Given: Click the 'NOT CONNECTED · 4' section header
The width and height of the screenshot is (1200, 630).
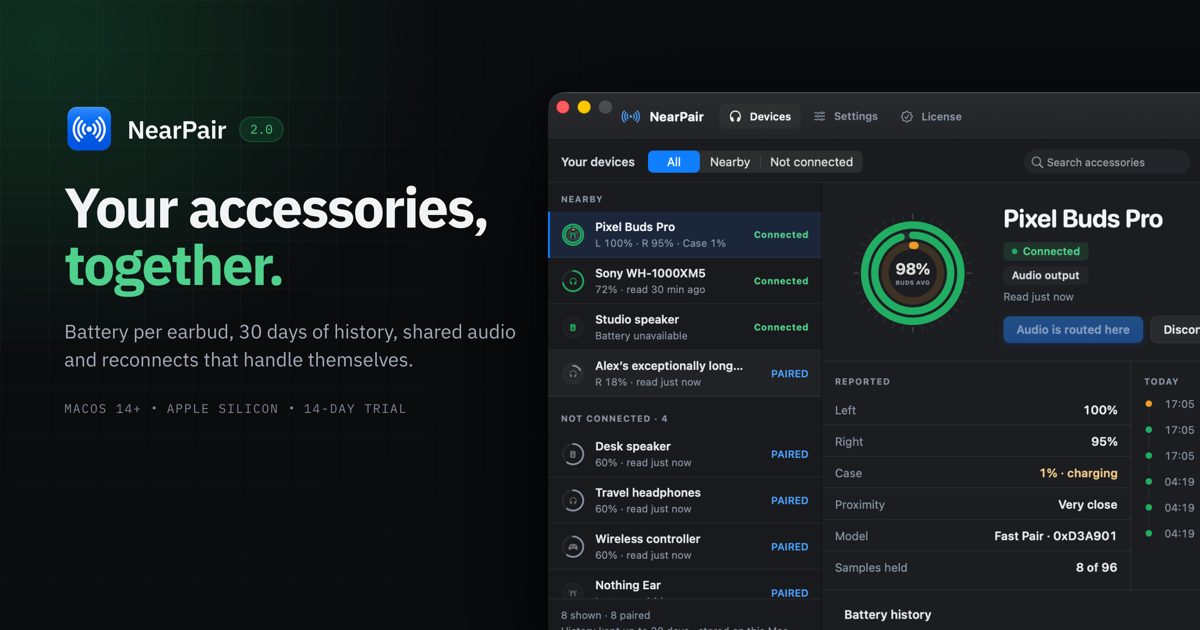Looking at the screenshot, I should point(614,418).
